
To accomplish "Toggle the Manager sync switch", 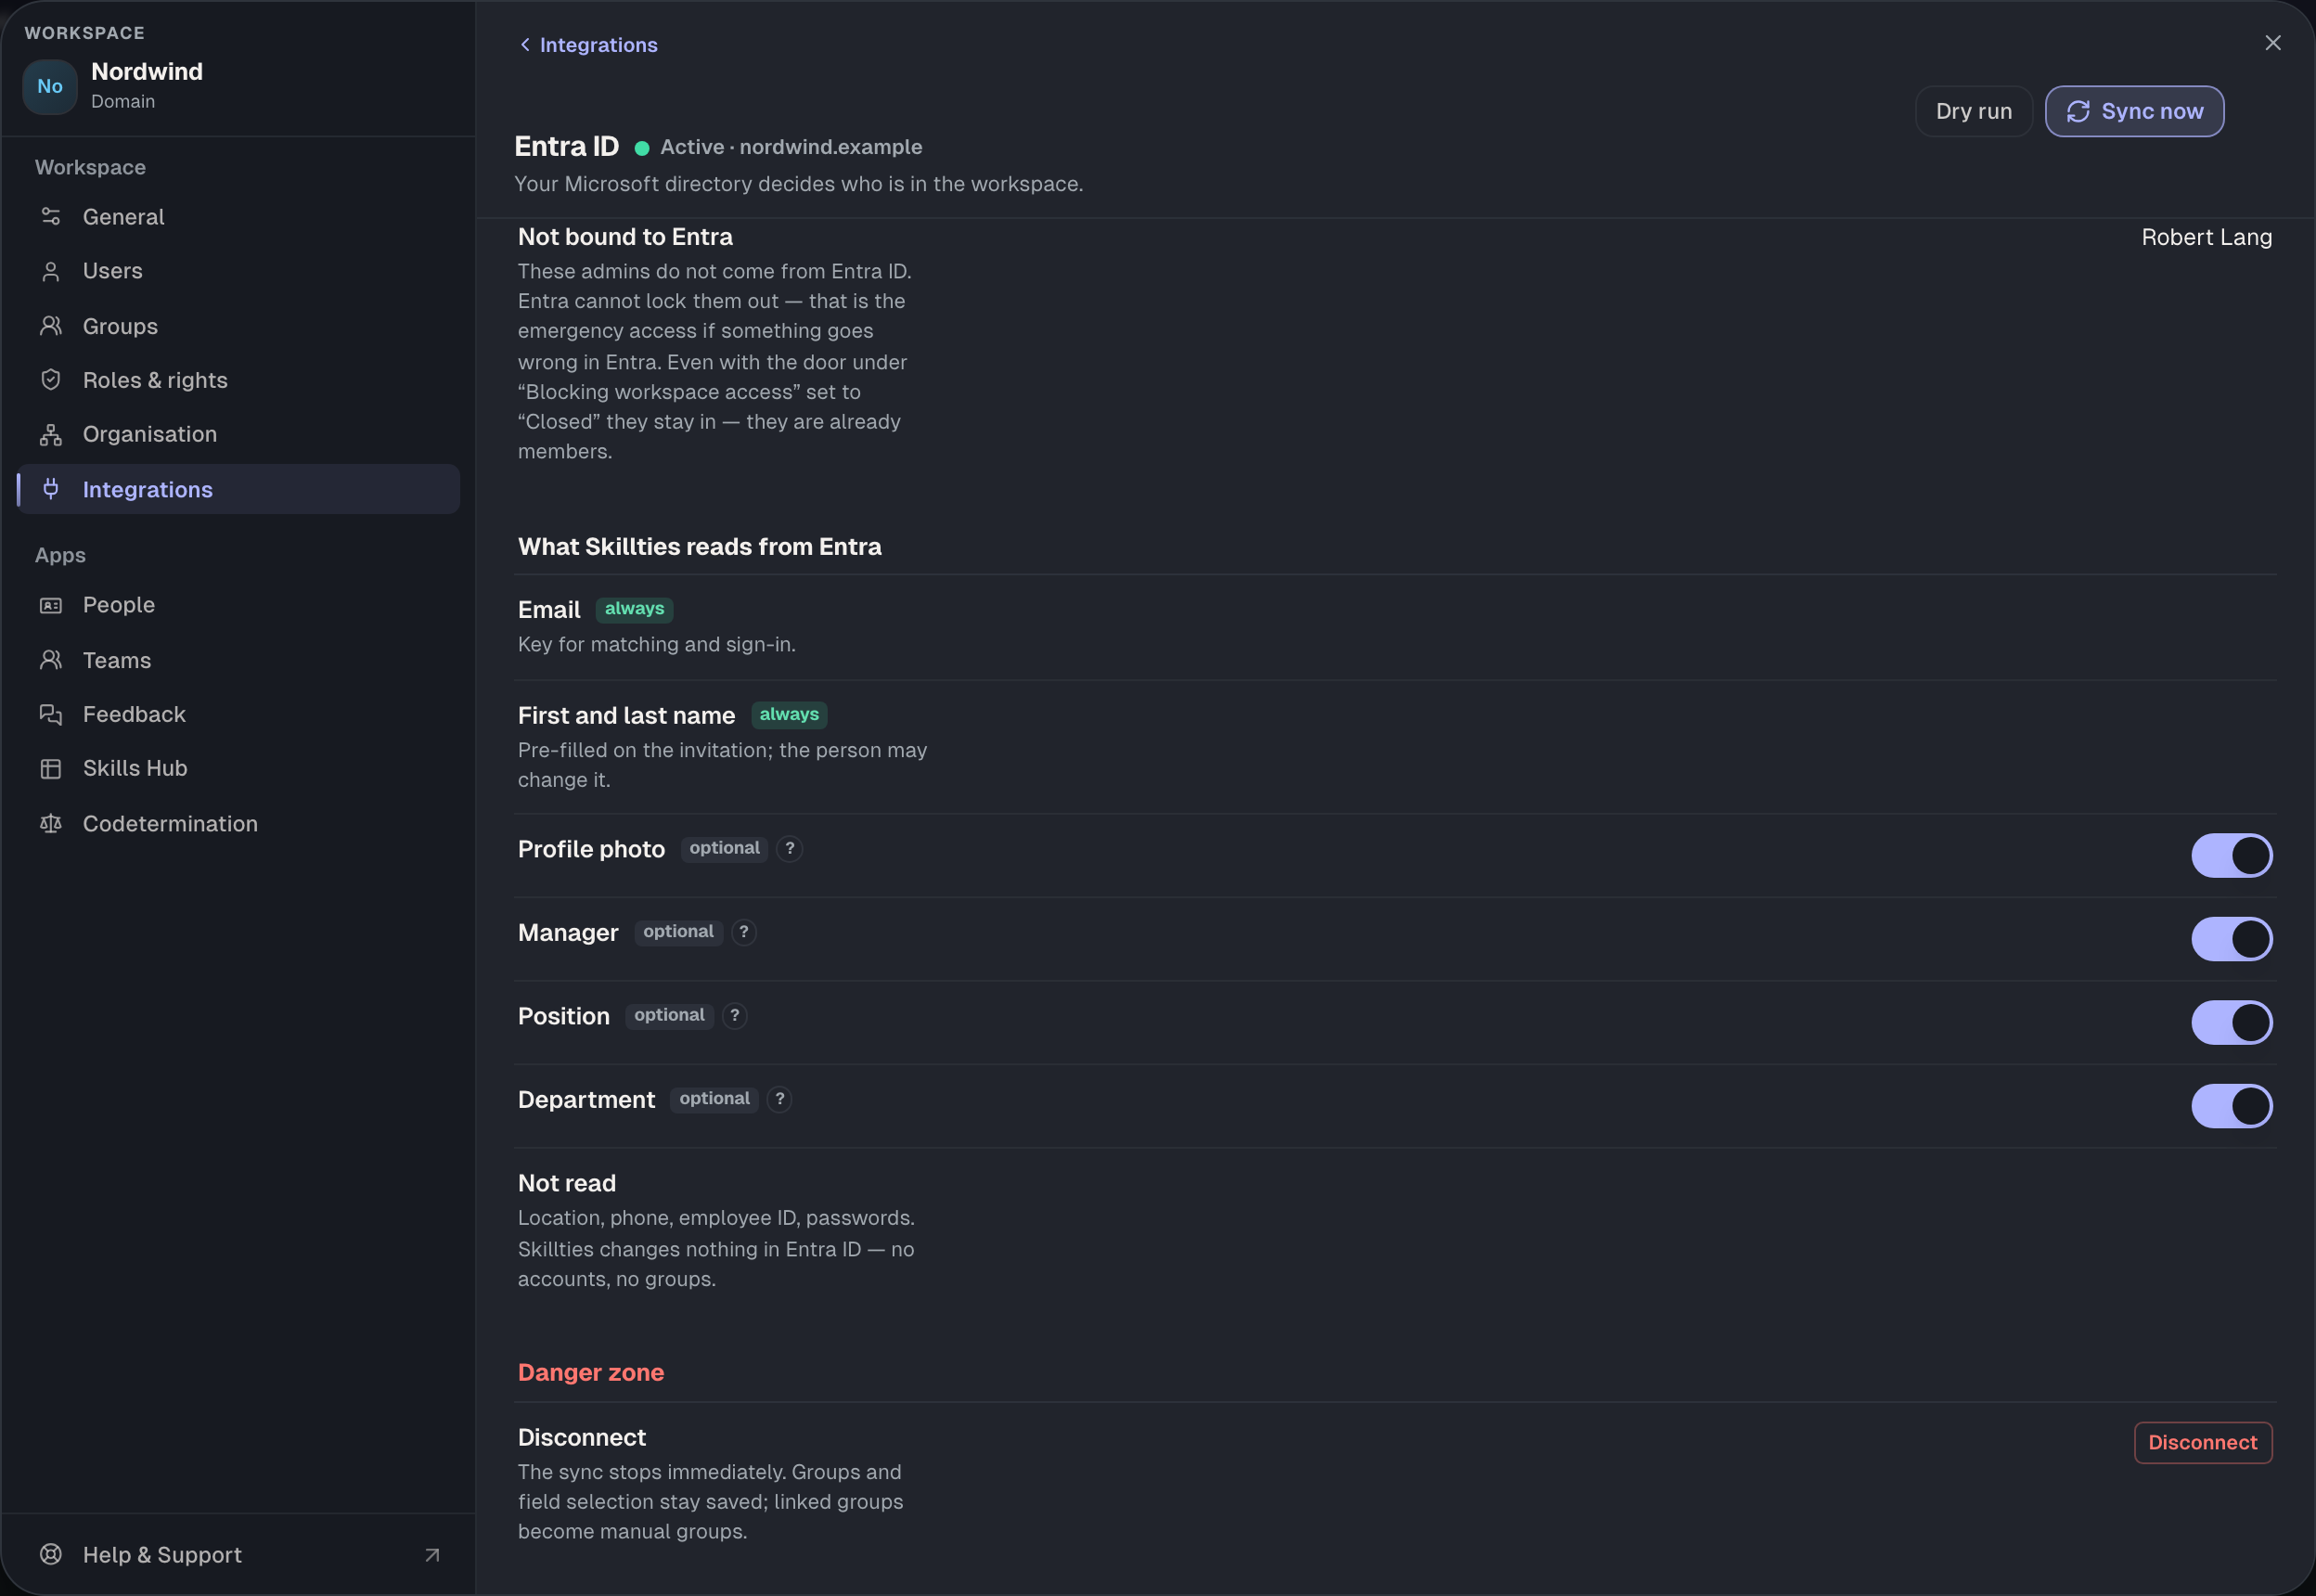I will coord(2232,939).
